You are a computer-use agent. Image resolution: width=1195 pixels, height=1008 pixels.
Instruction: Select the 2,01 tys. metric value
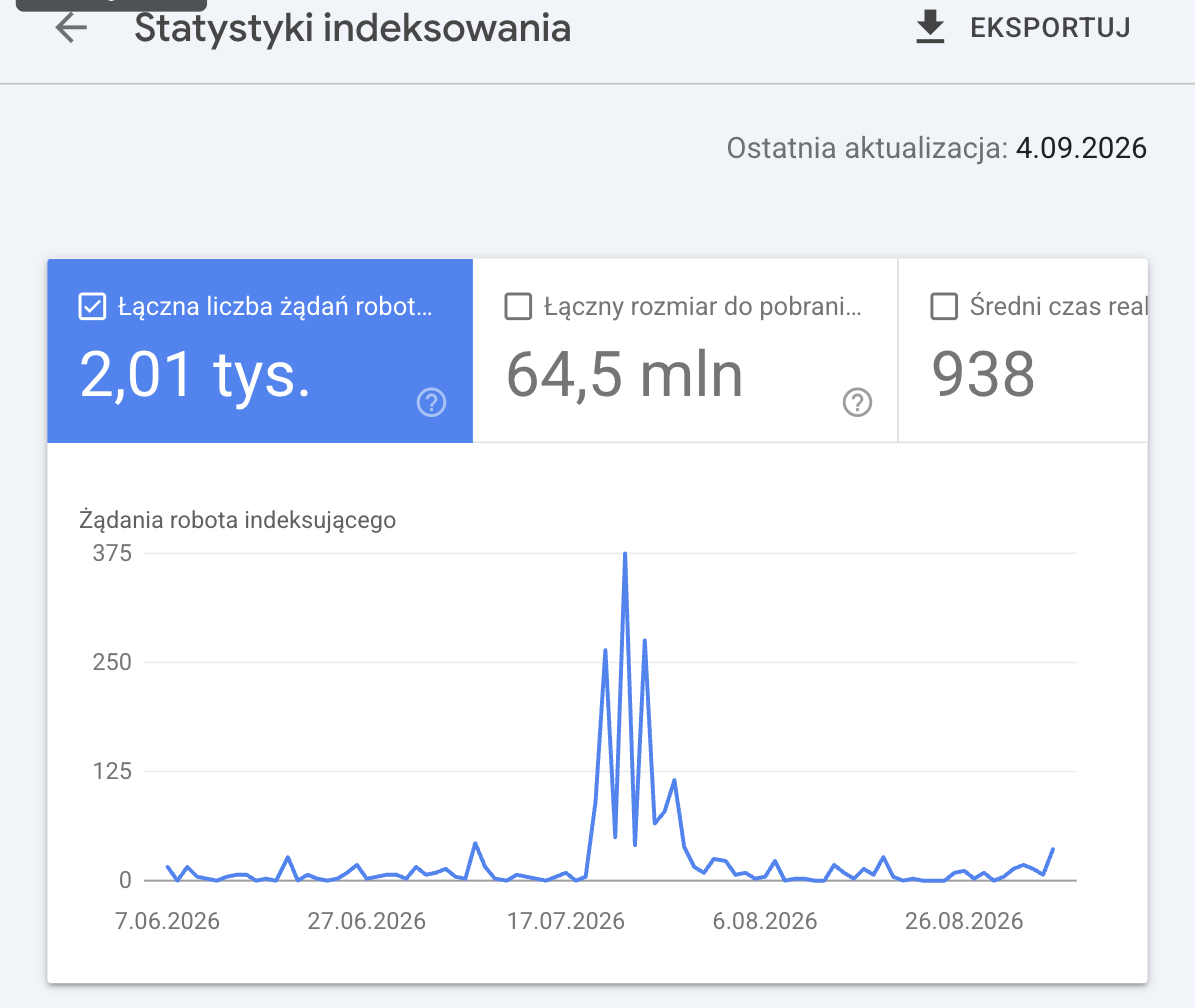195,375
